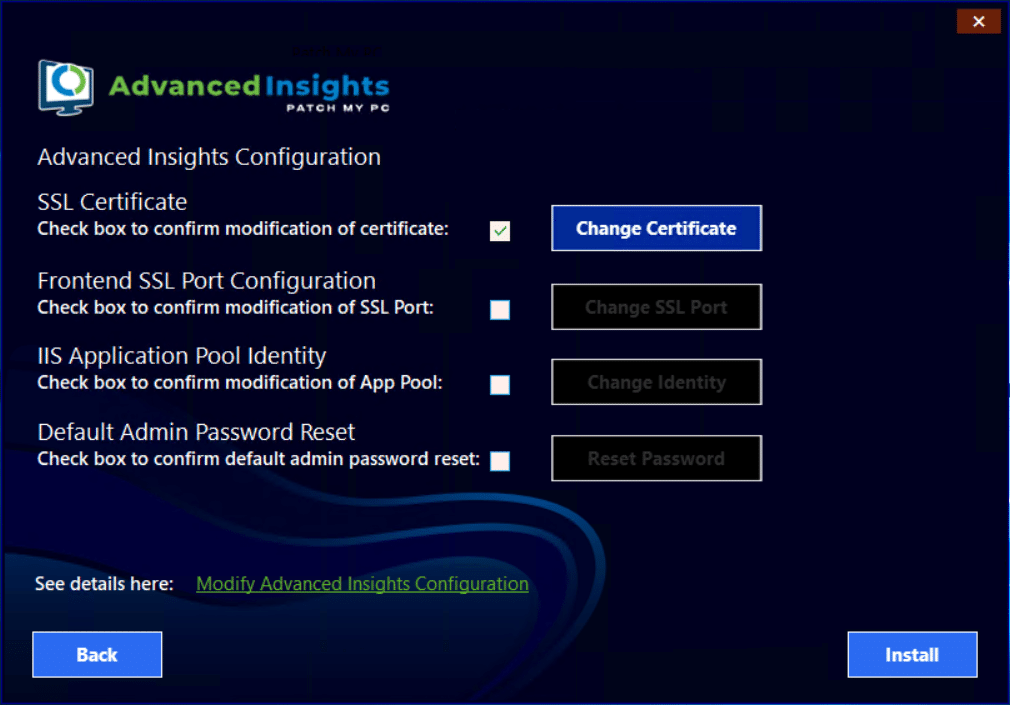Viewport: 1010px width, 705px height.
Task: Select the SSL Certificate section title
Action: click(x=112, y=202)
